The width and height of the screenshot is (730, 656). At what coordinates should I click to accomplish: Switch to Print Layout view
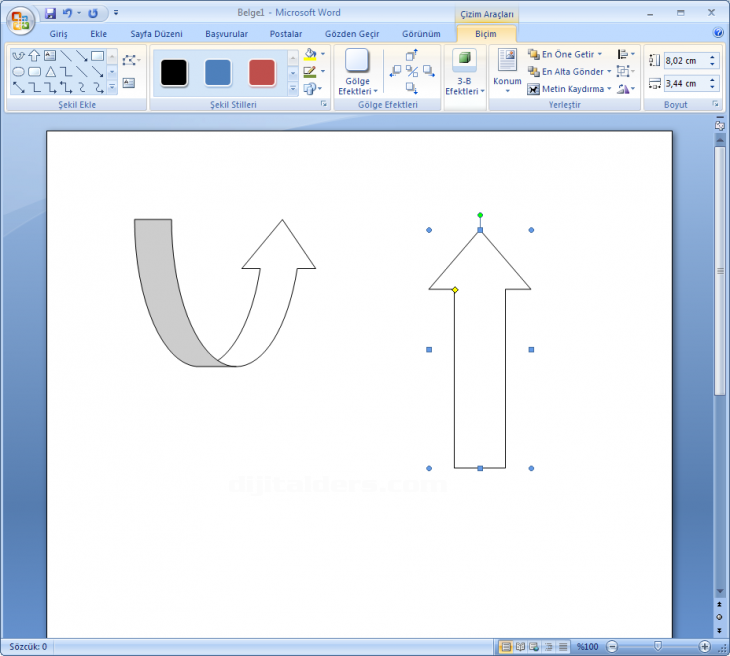[505, 647]
